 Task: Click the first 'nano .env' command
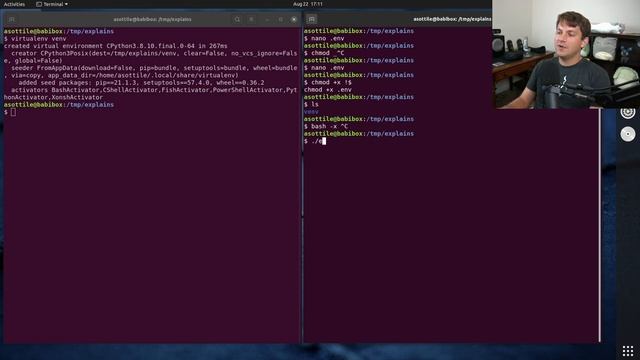click(x=324, y=38)
